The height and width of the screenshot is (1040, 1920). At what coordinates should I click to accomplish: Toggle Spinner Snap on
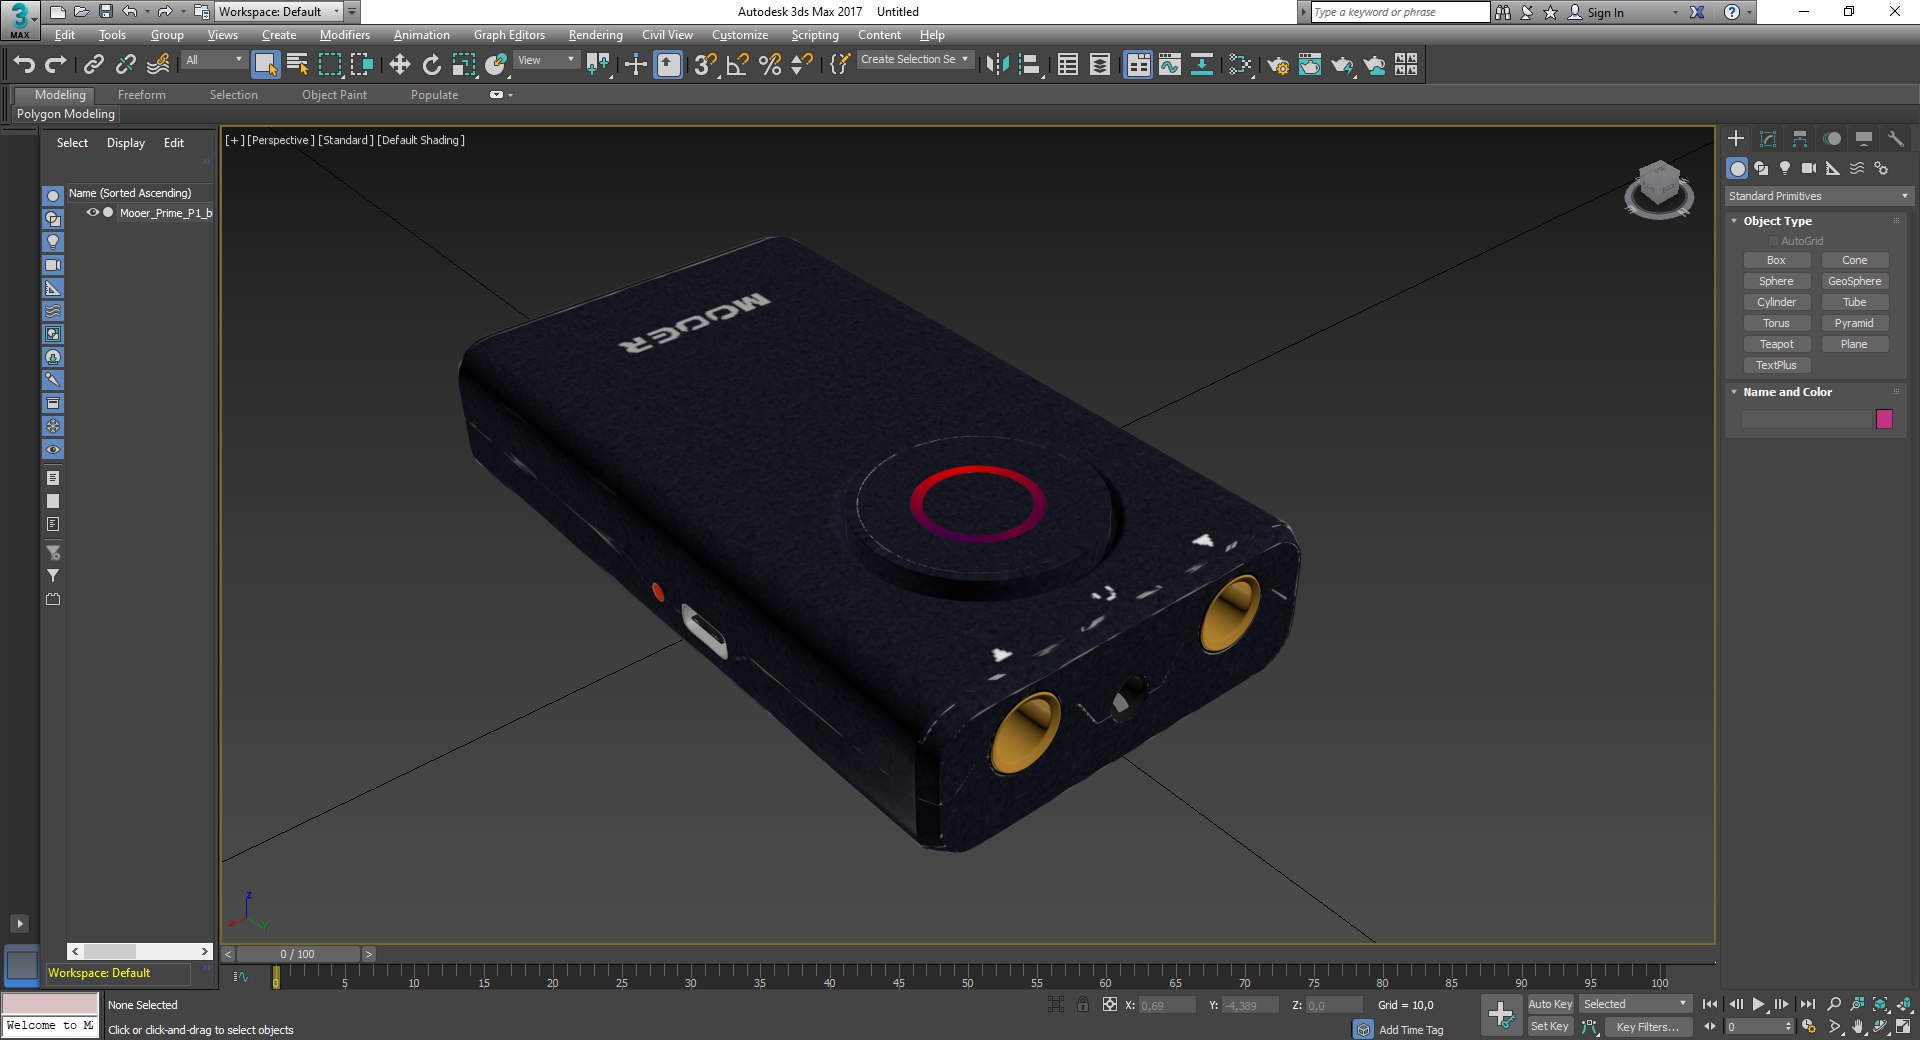pos(801,65)
